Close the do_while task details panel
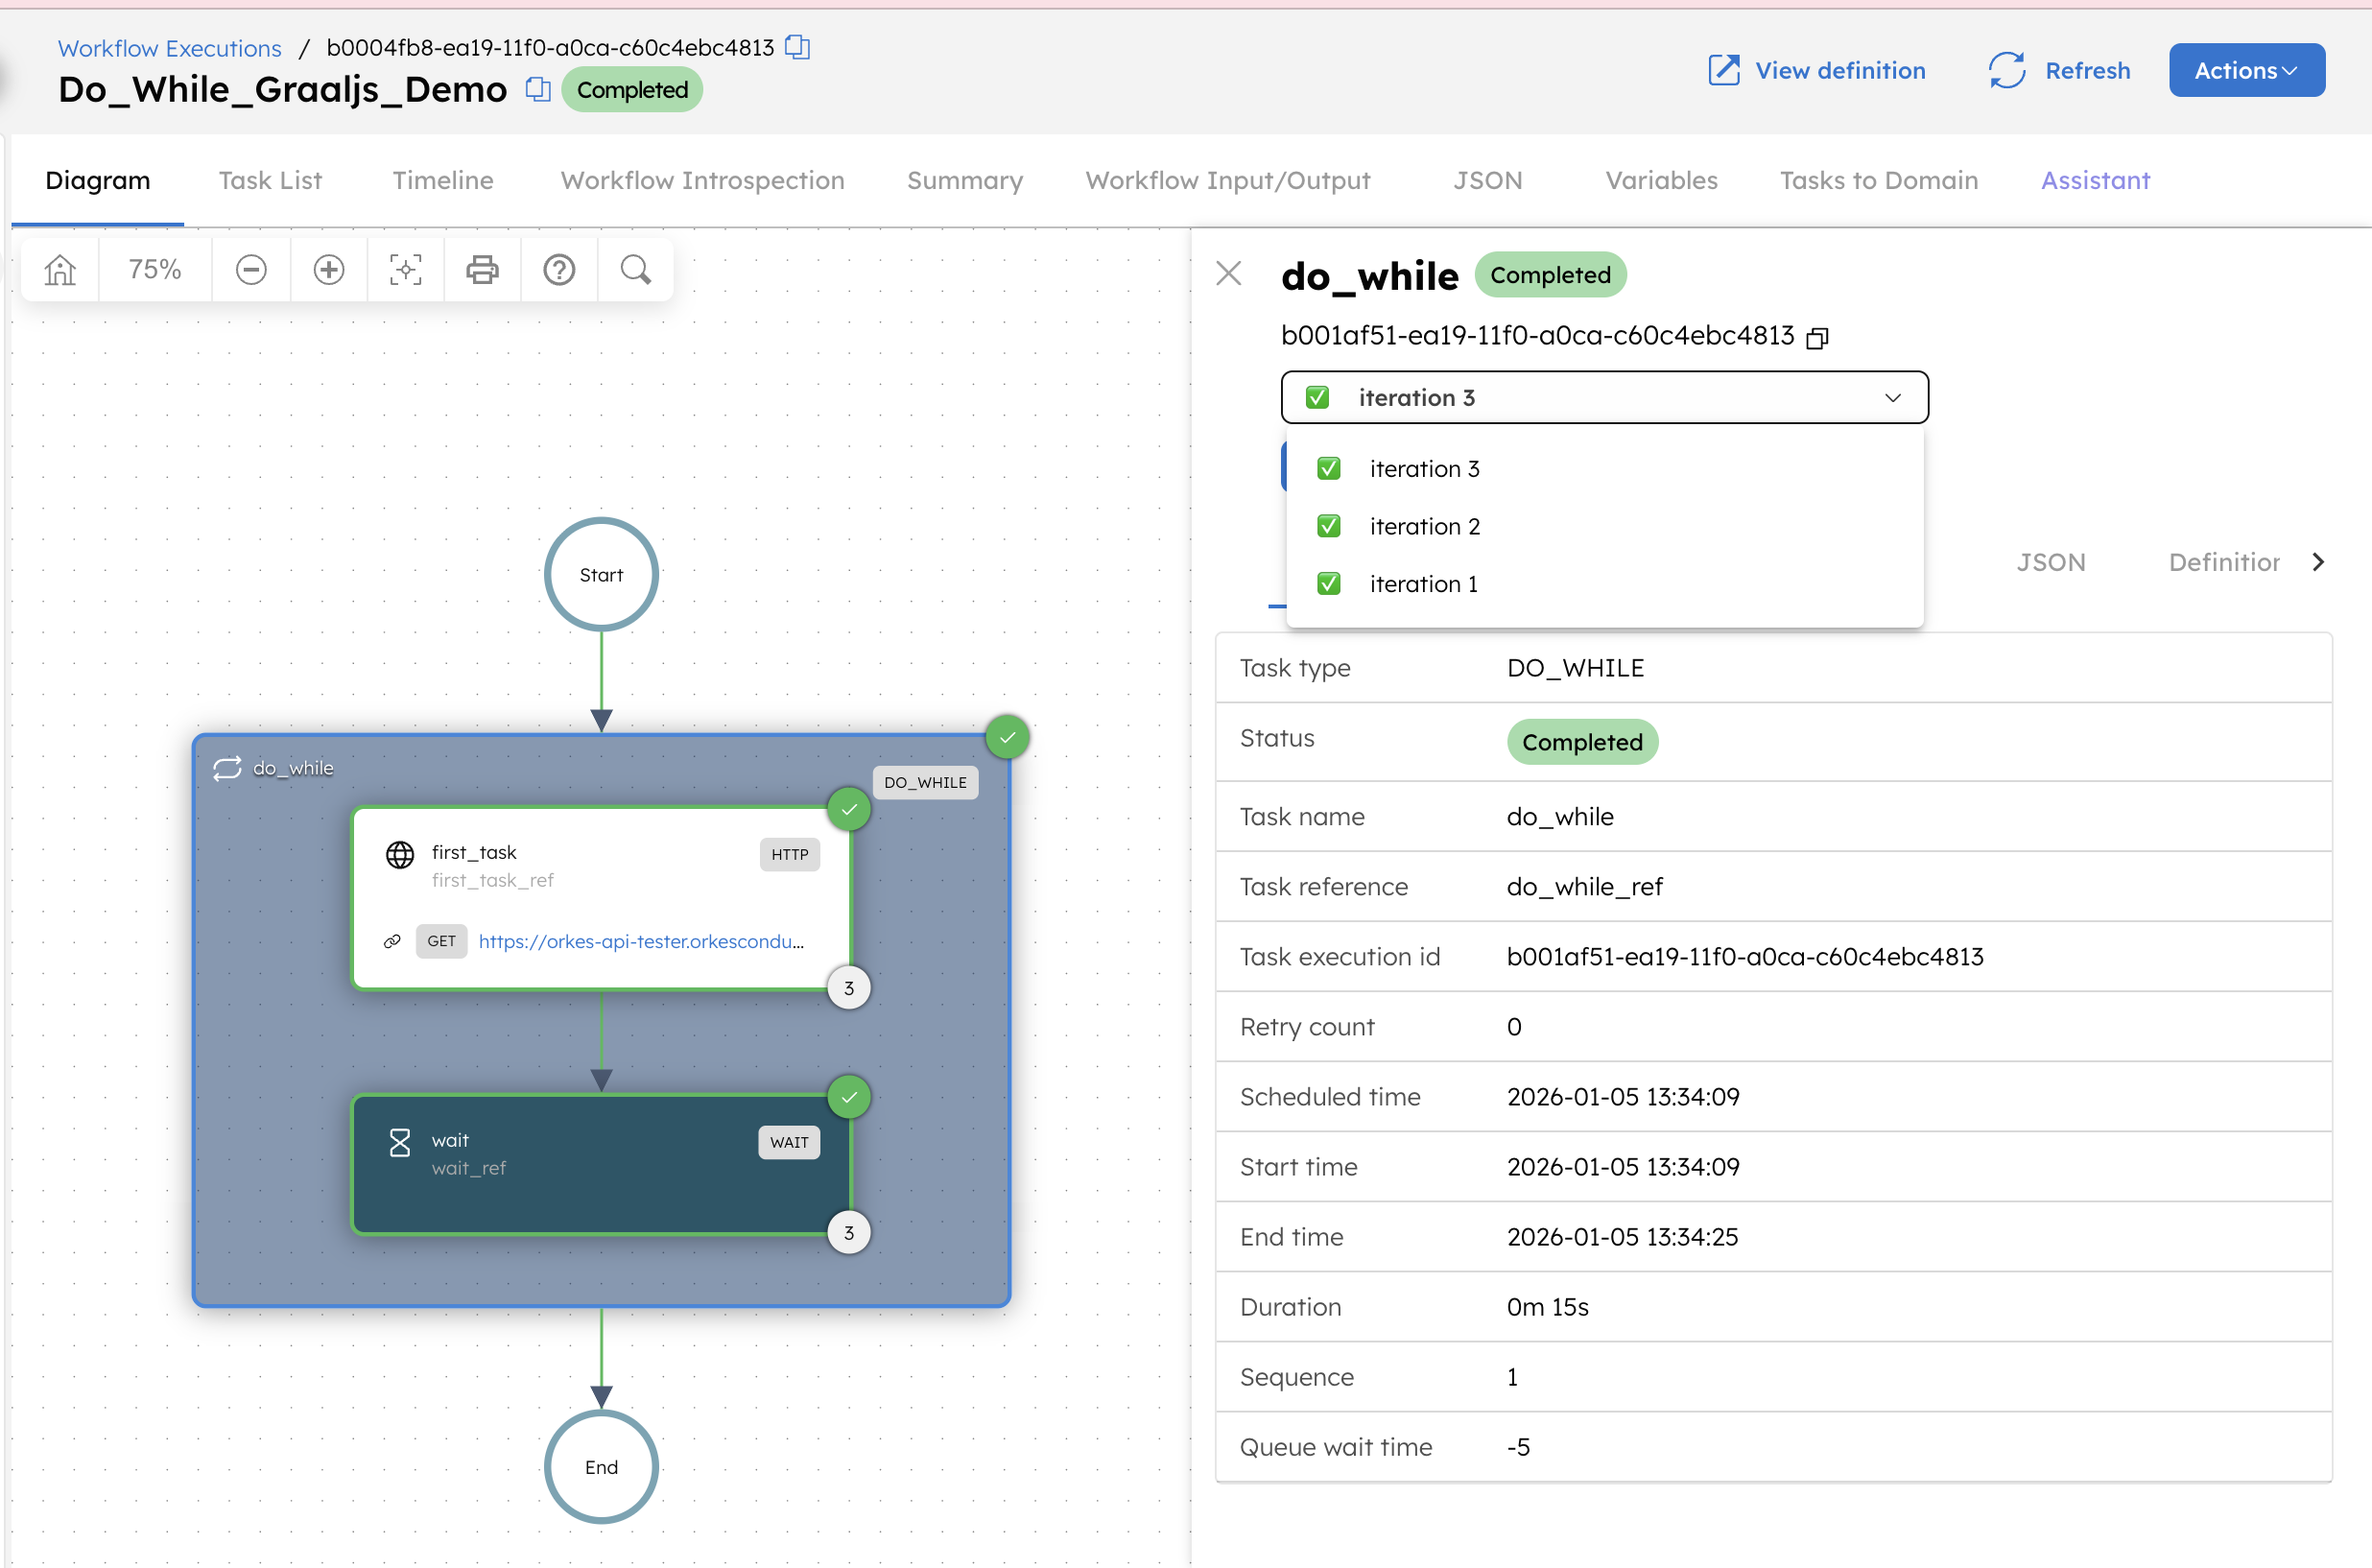 [x=1228, y=273]
